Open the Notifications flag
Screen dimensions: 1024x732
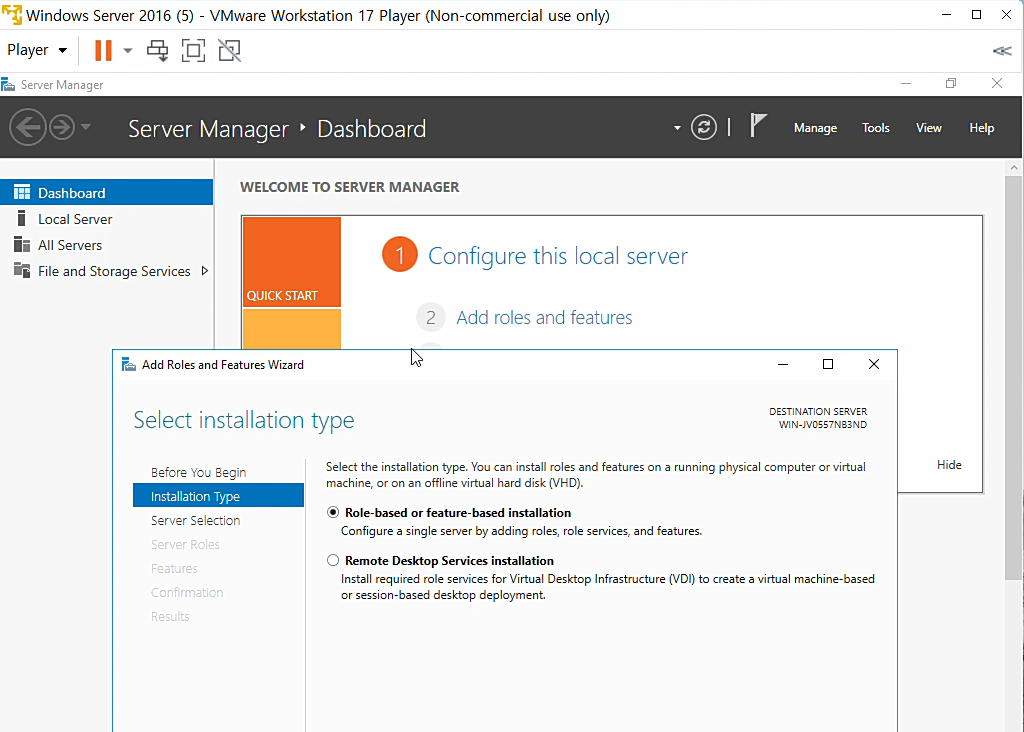pos(758,125)
